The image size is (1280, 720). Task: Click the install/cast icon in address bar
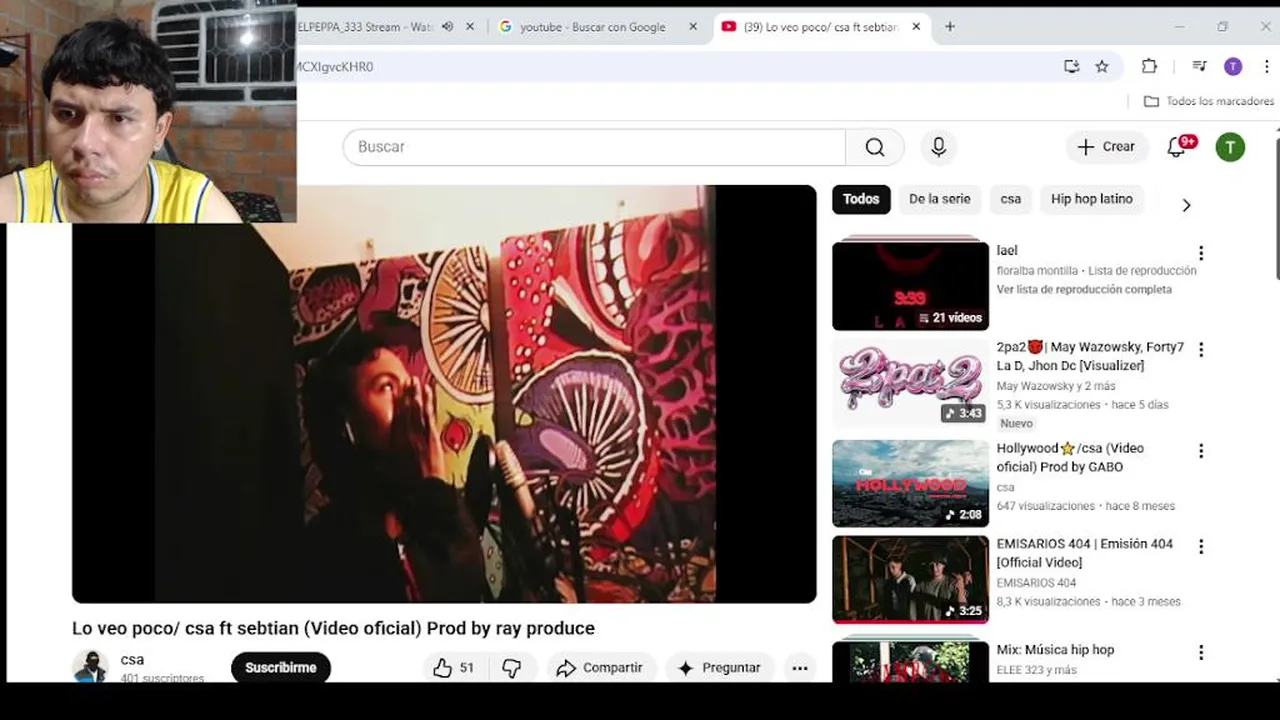(1071, 67)
